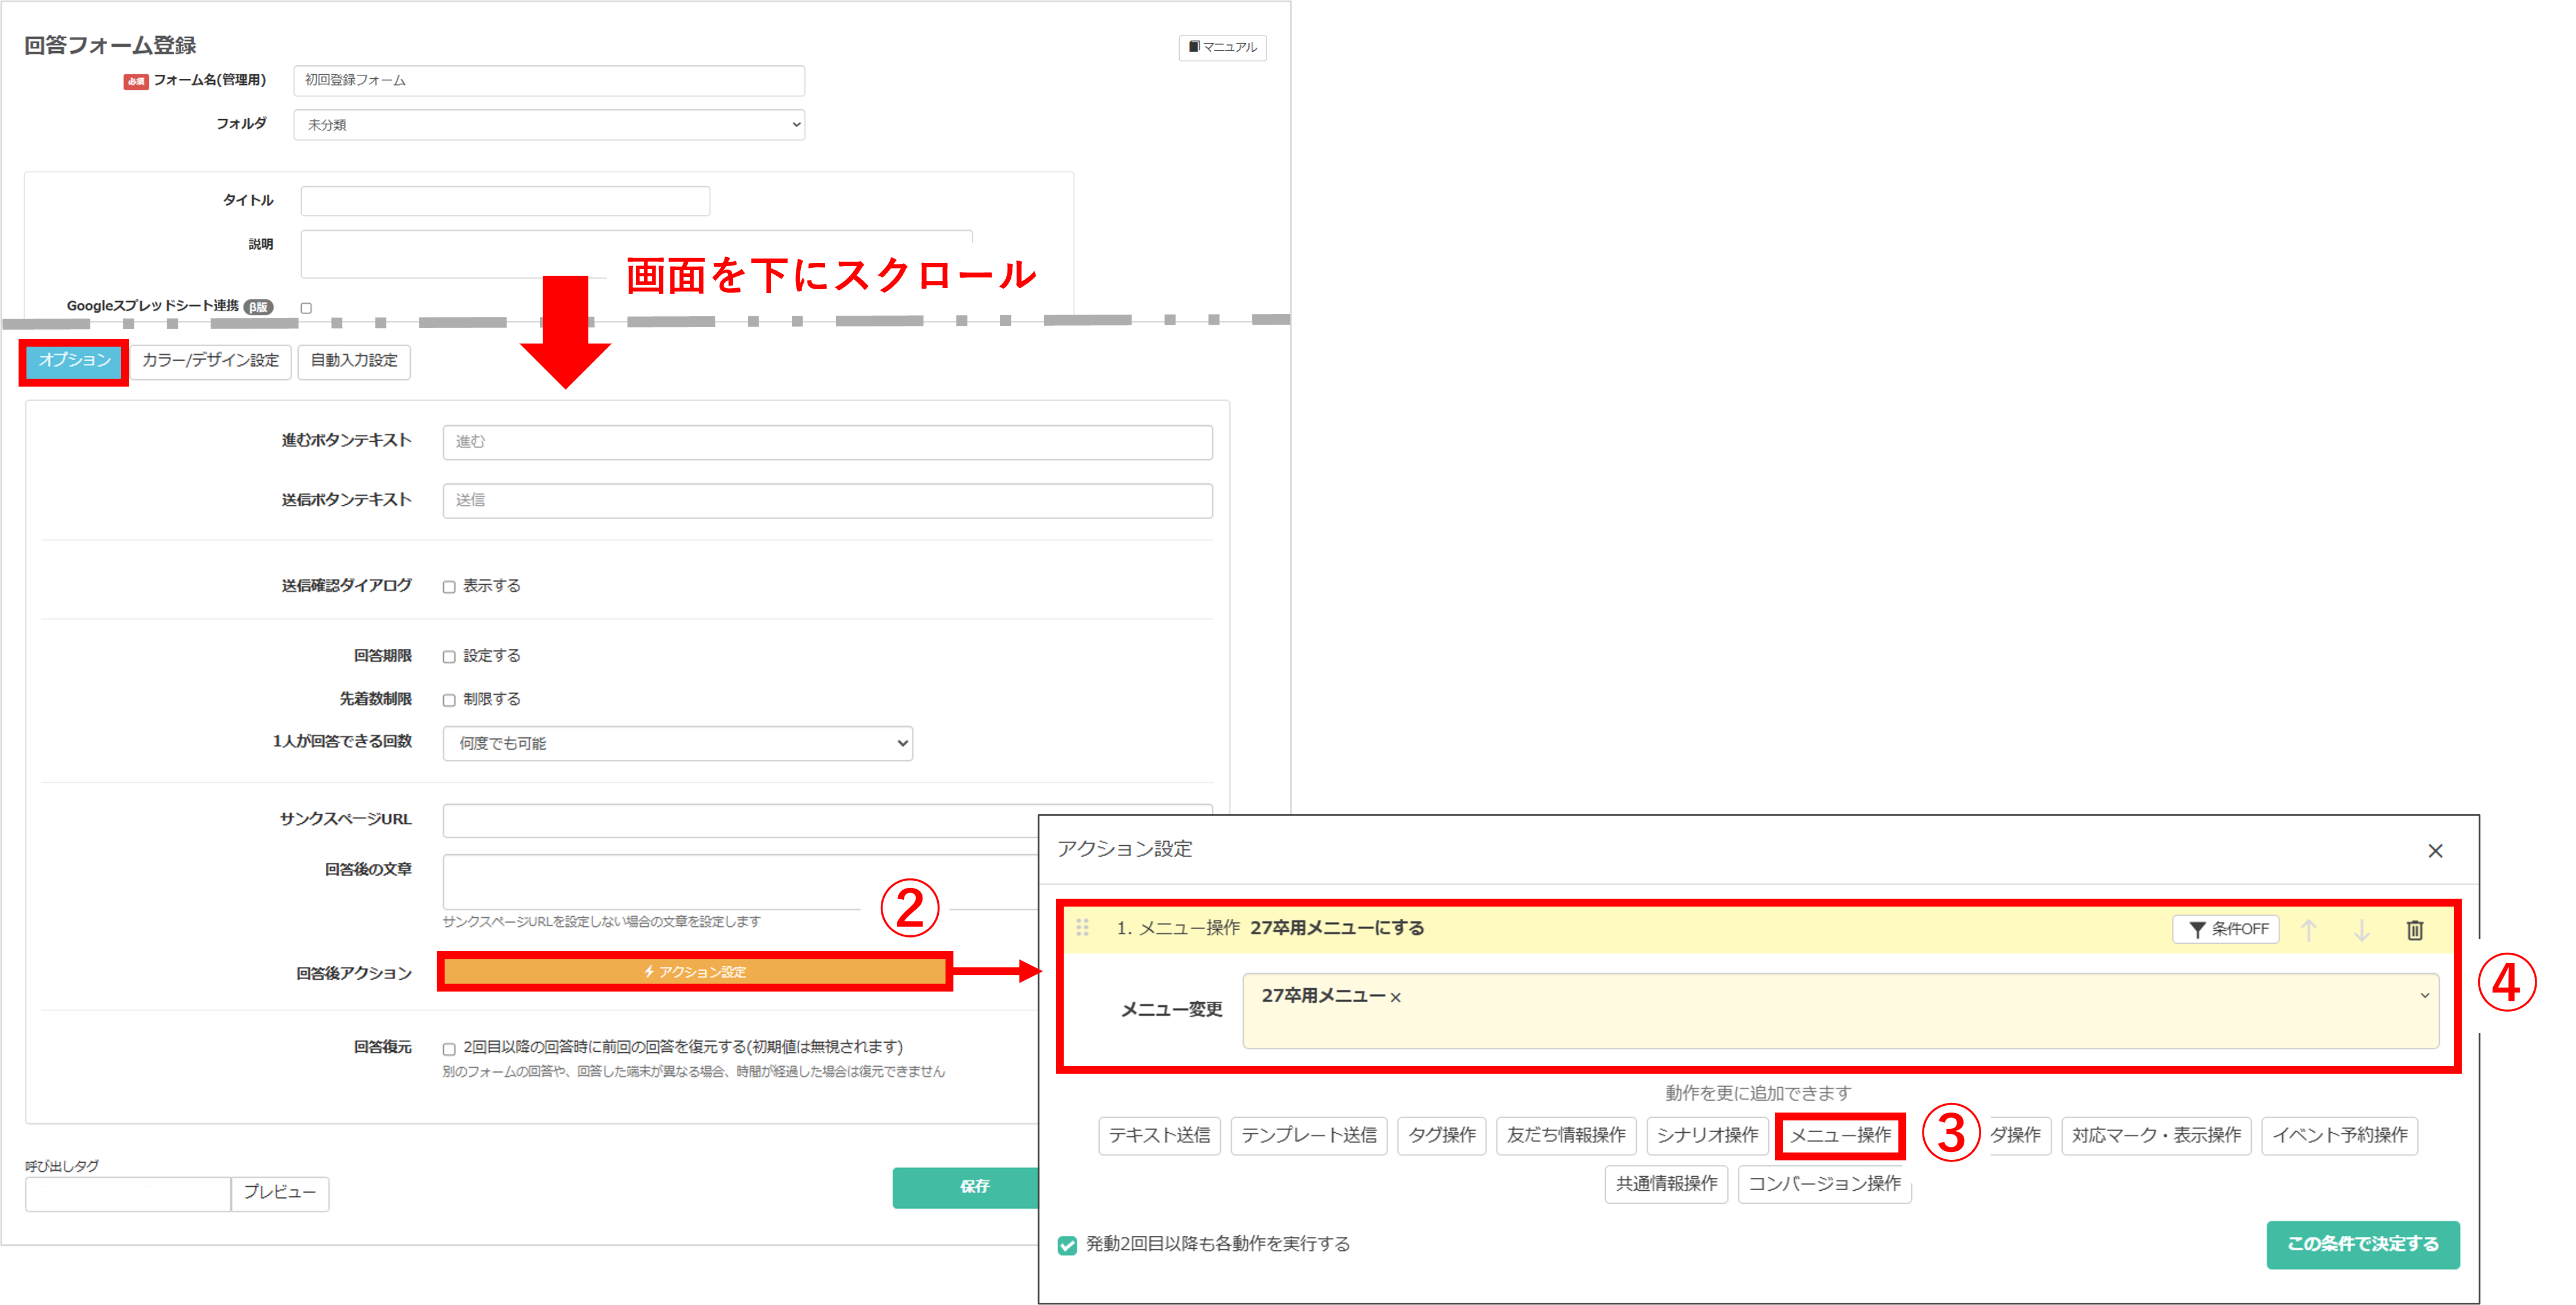Grab the drag handle dots on メニュー操作 action

pyautogui.click(x=1082, y=928)
